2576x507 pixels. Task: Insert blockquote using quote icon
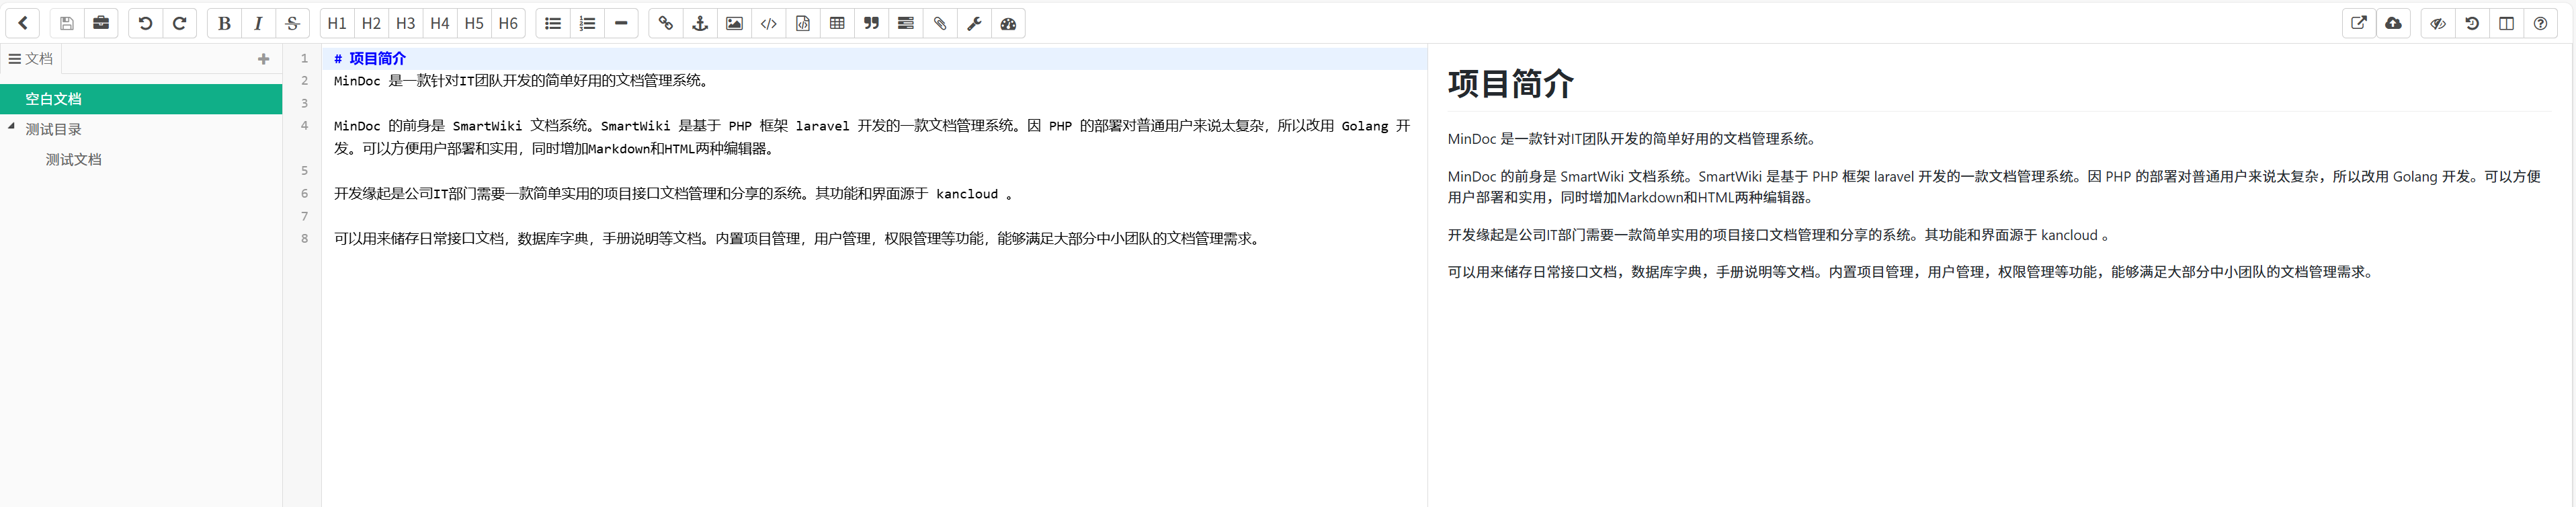871,23
